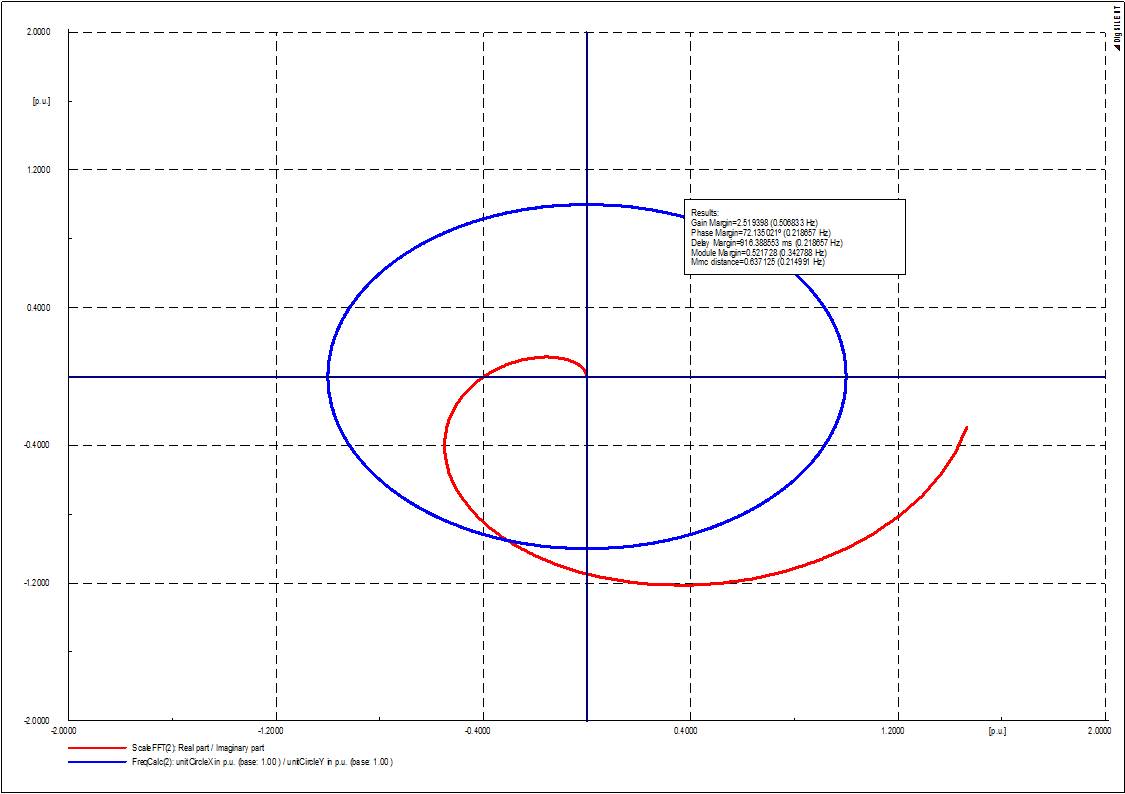Click the Gain Margin value line

click(x=754, y=222)
